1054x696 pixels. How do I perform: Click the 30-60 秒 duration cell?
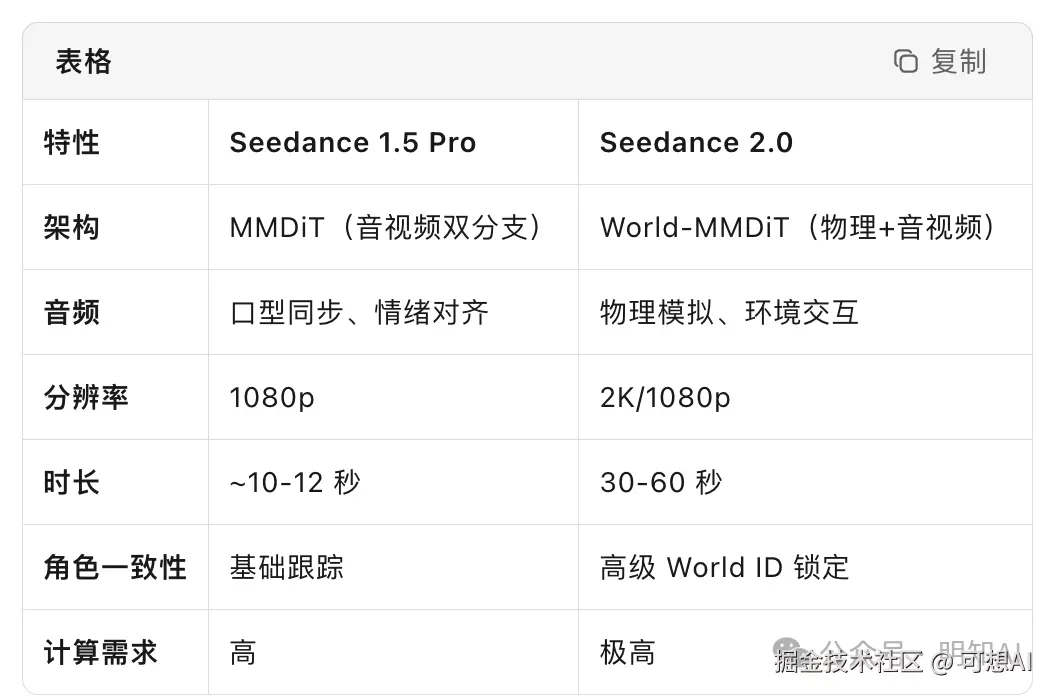(661, 483)
